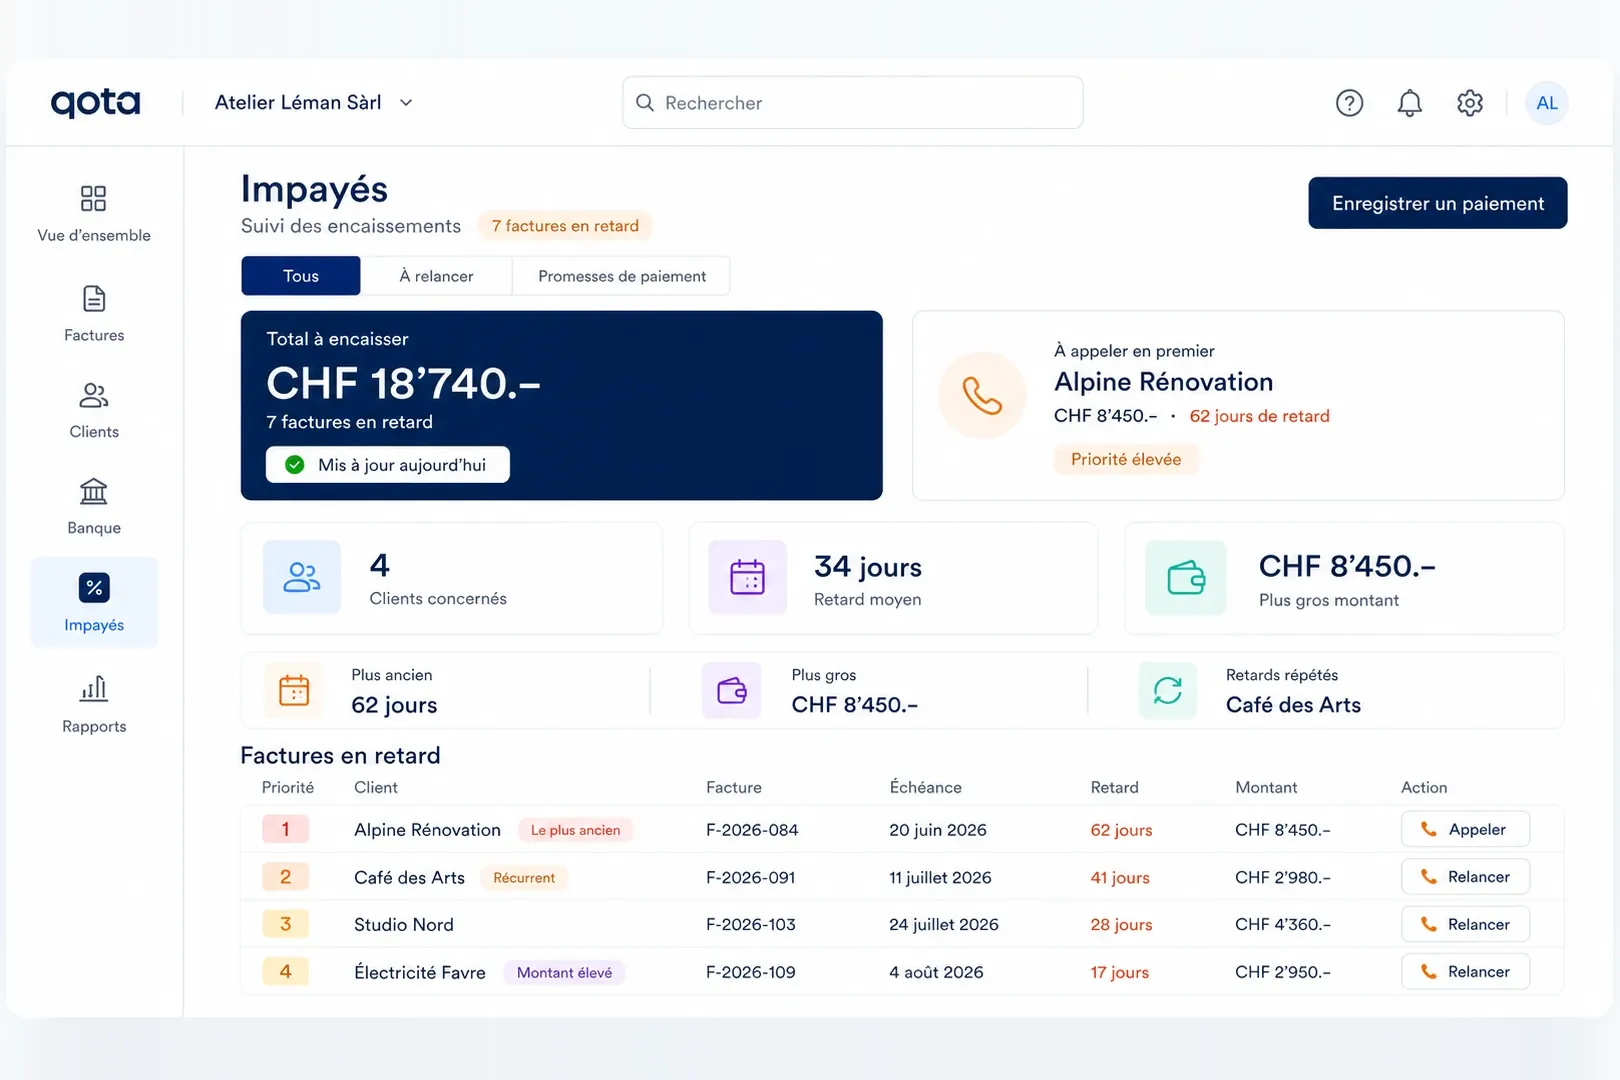Click the Retard moyen calendar icon
Image resolution: width=1620 pixels, height=1080 pixels.
[747, 577]
